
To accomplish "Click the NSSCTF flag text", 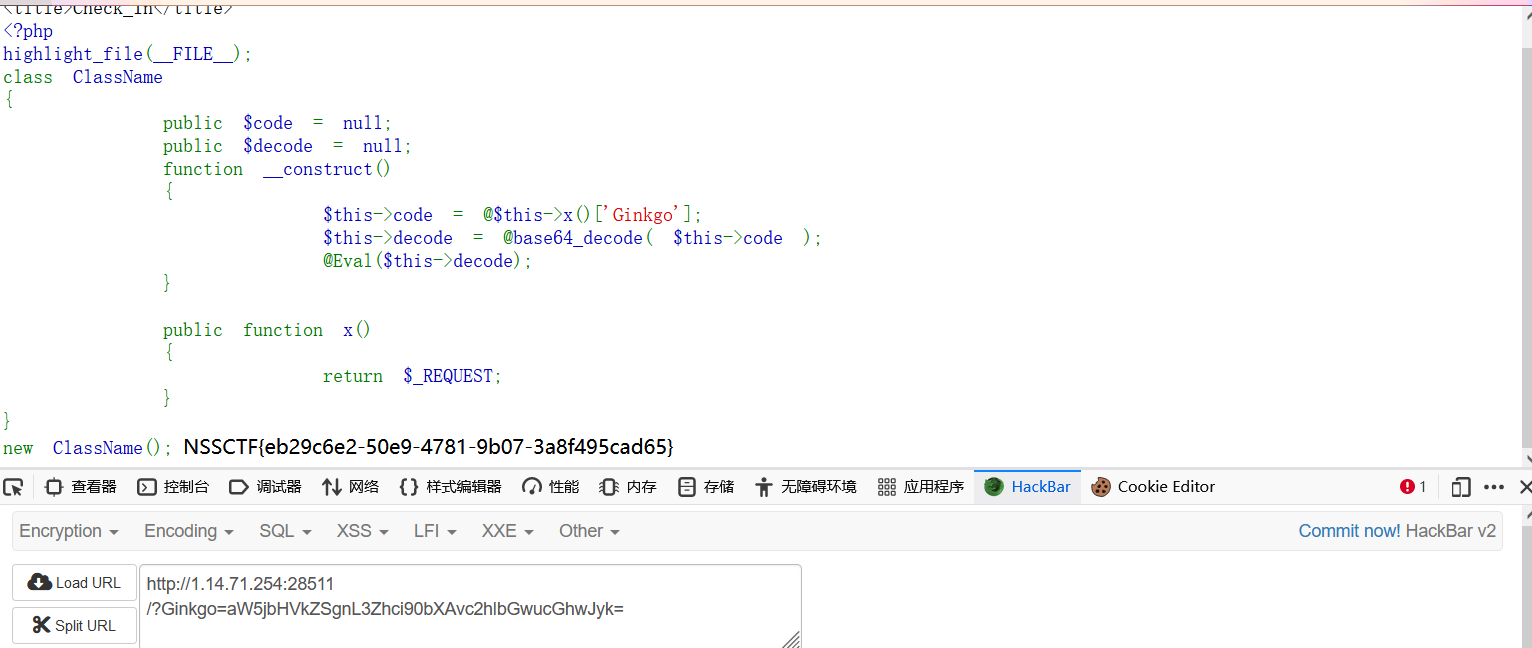I will [x=429, y=447].
